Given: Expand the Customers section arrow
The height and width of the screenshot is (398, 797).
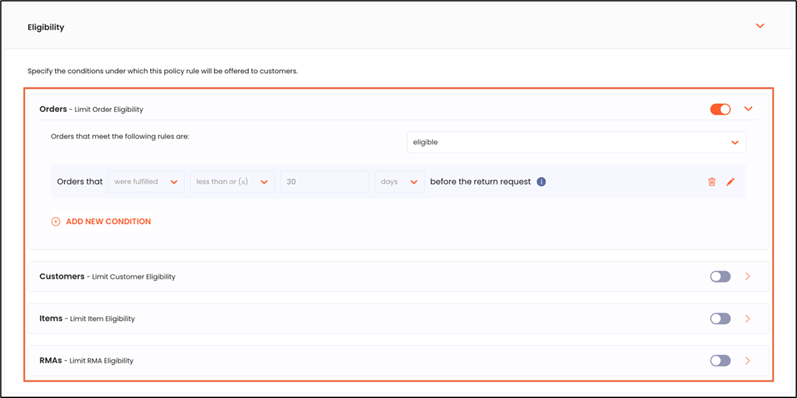Looking at the screenshot, I should [x=747, y=277].
